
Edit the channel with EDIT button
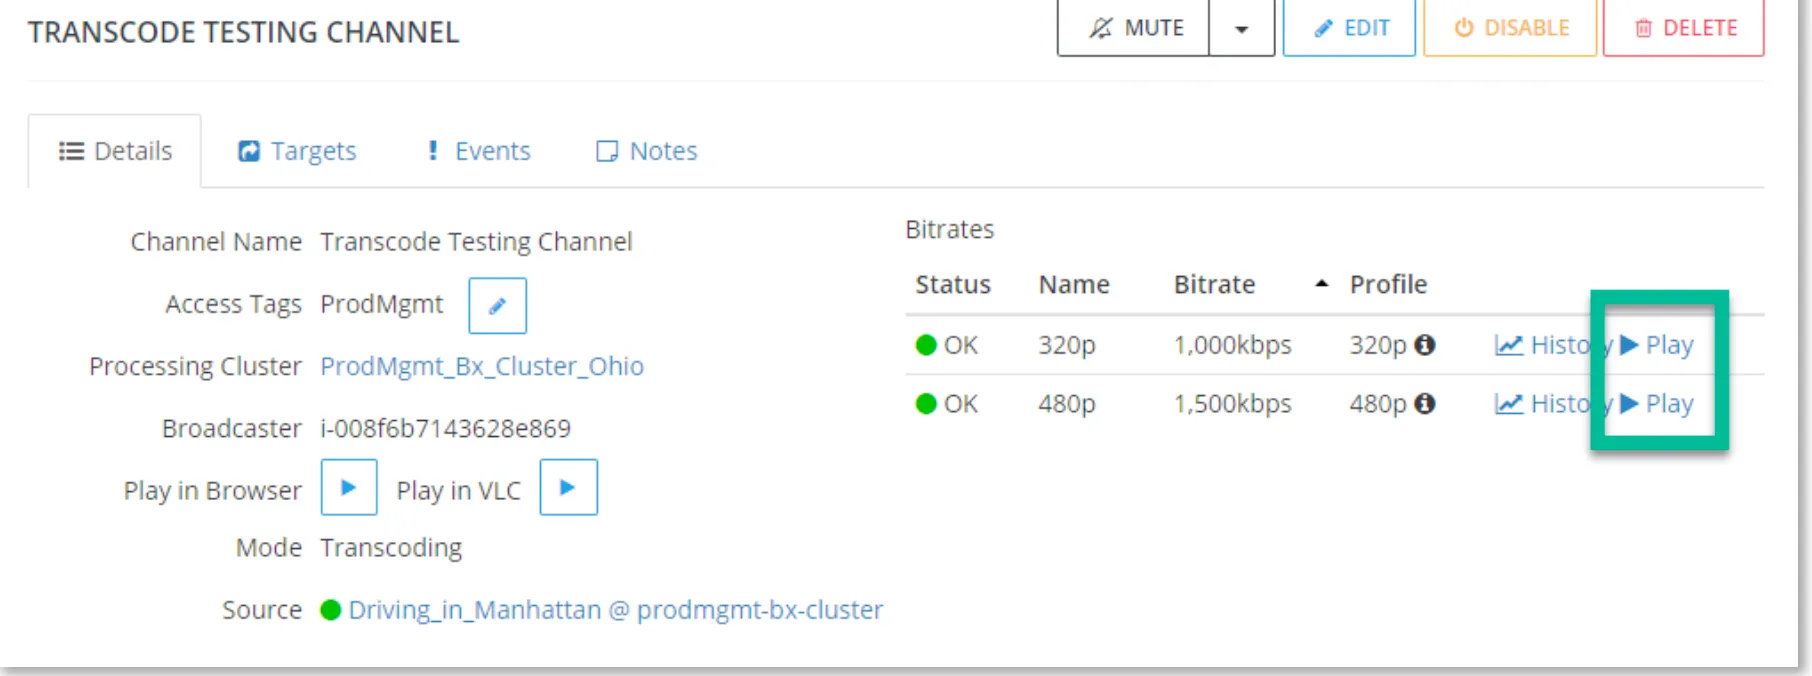coord(1349,28)
